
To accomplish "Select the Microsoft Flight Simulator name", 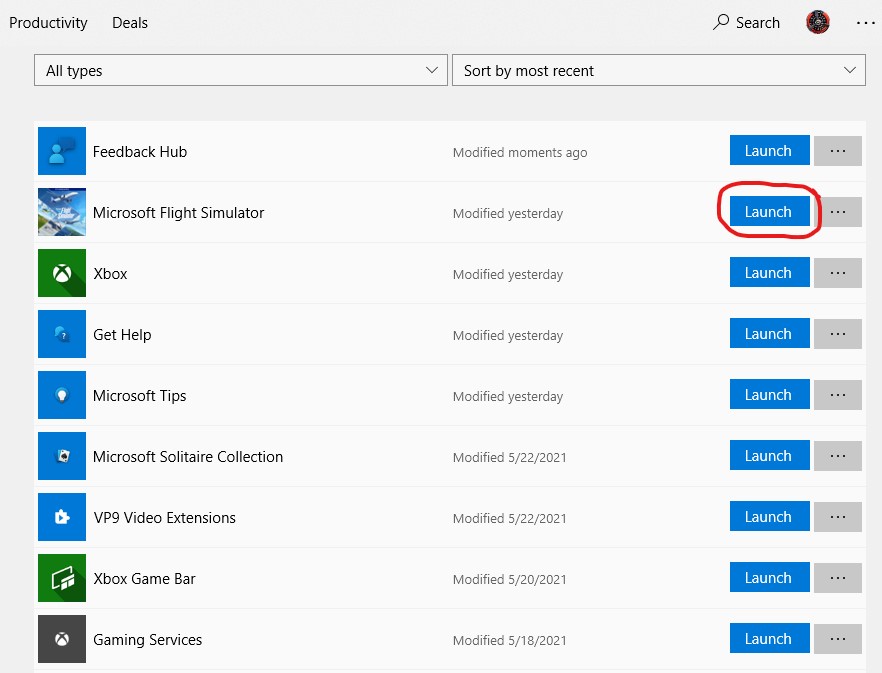I will tap(178, 213).
